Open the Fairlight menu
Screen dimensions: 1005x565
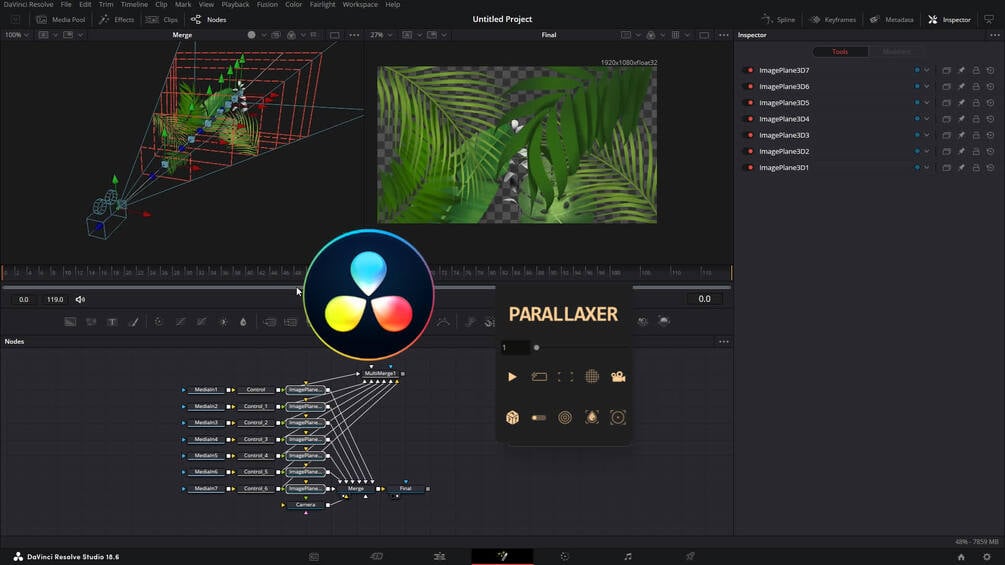pos(322,4)
